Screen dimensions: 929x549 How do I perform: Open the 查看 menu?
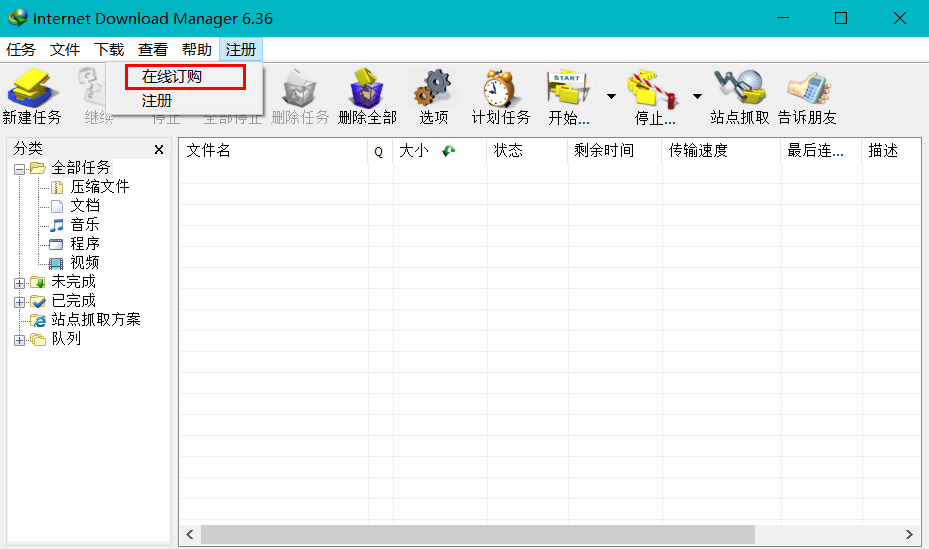(x=153, y=50)
